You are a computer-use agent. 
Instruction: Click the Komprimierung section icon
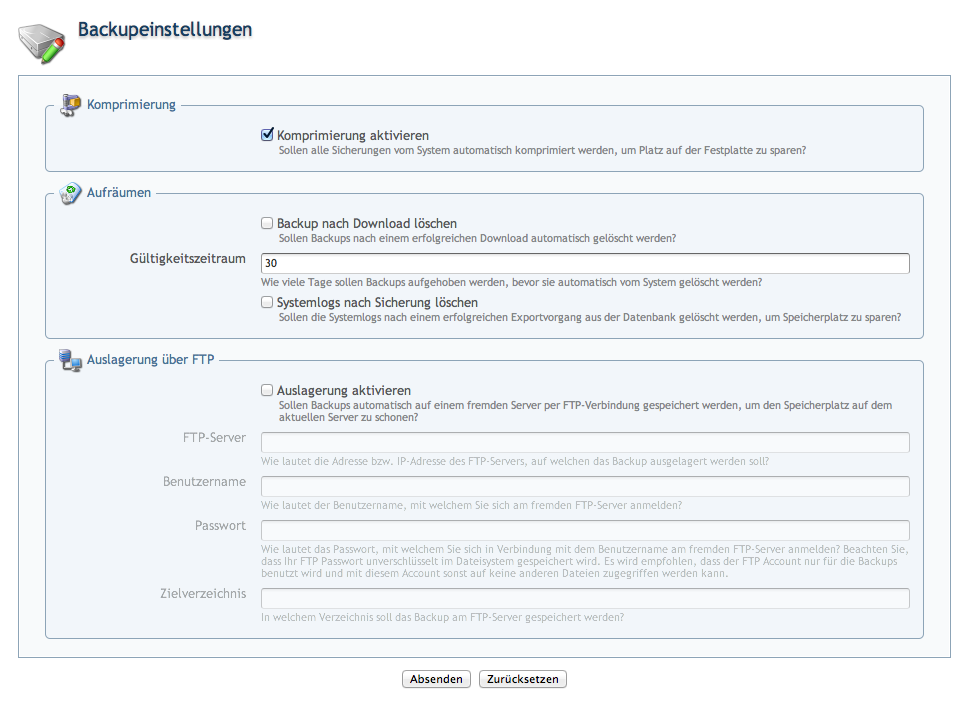click(x=70, y=105)
